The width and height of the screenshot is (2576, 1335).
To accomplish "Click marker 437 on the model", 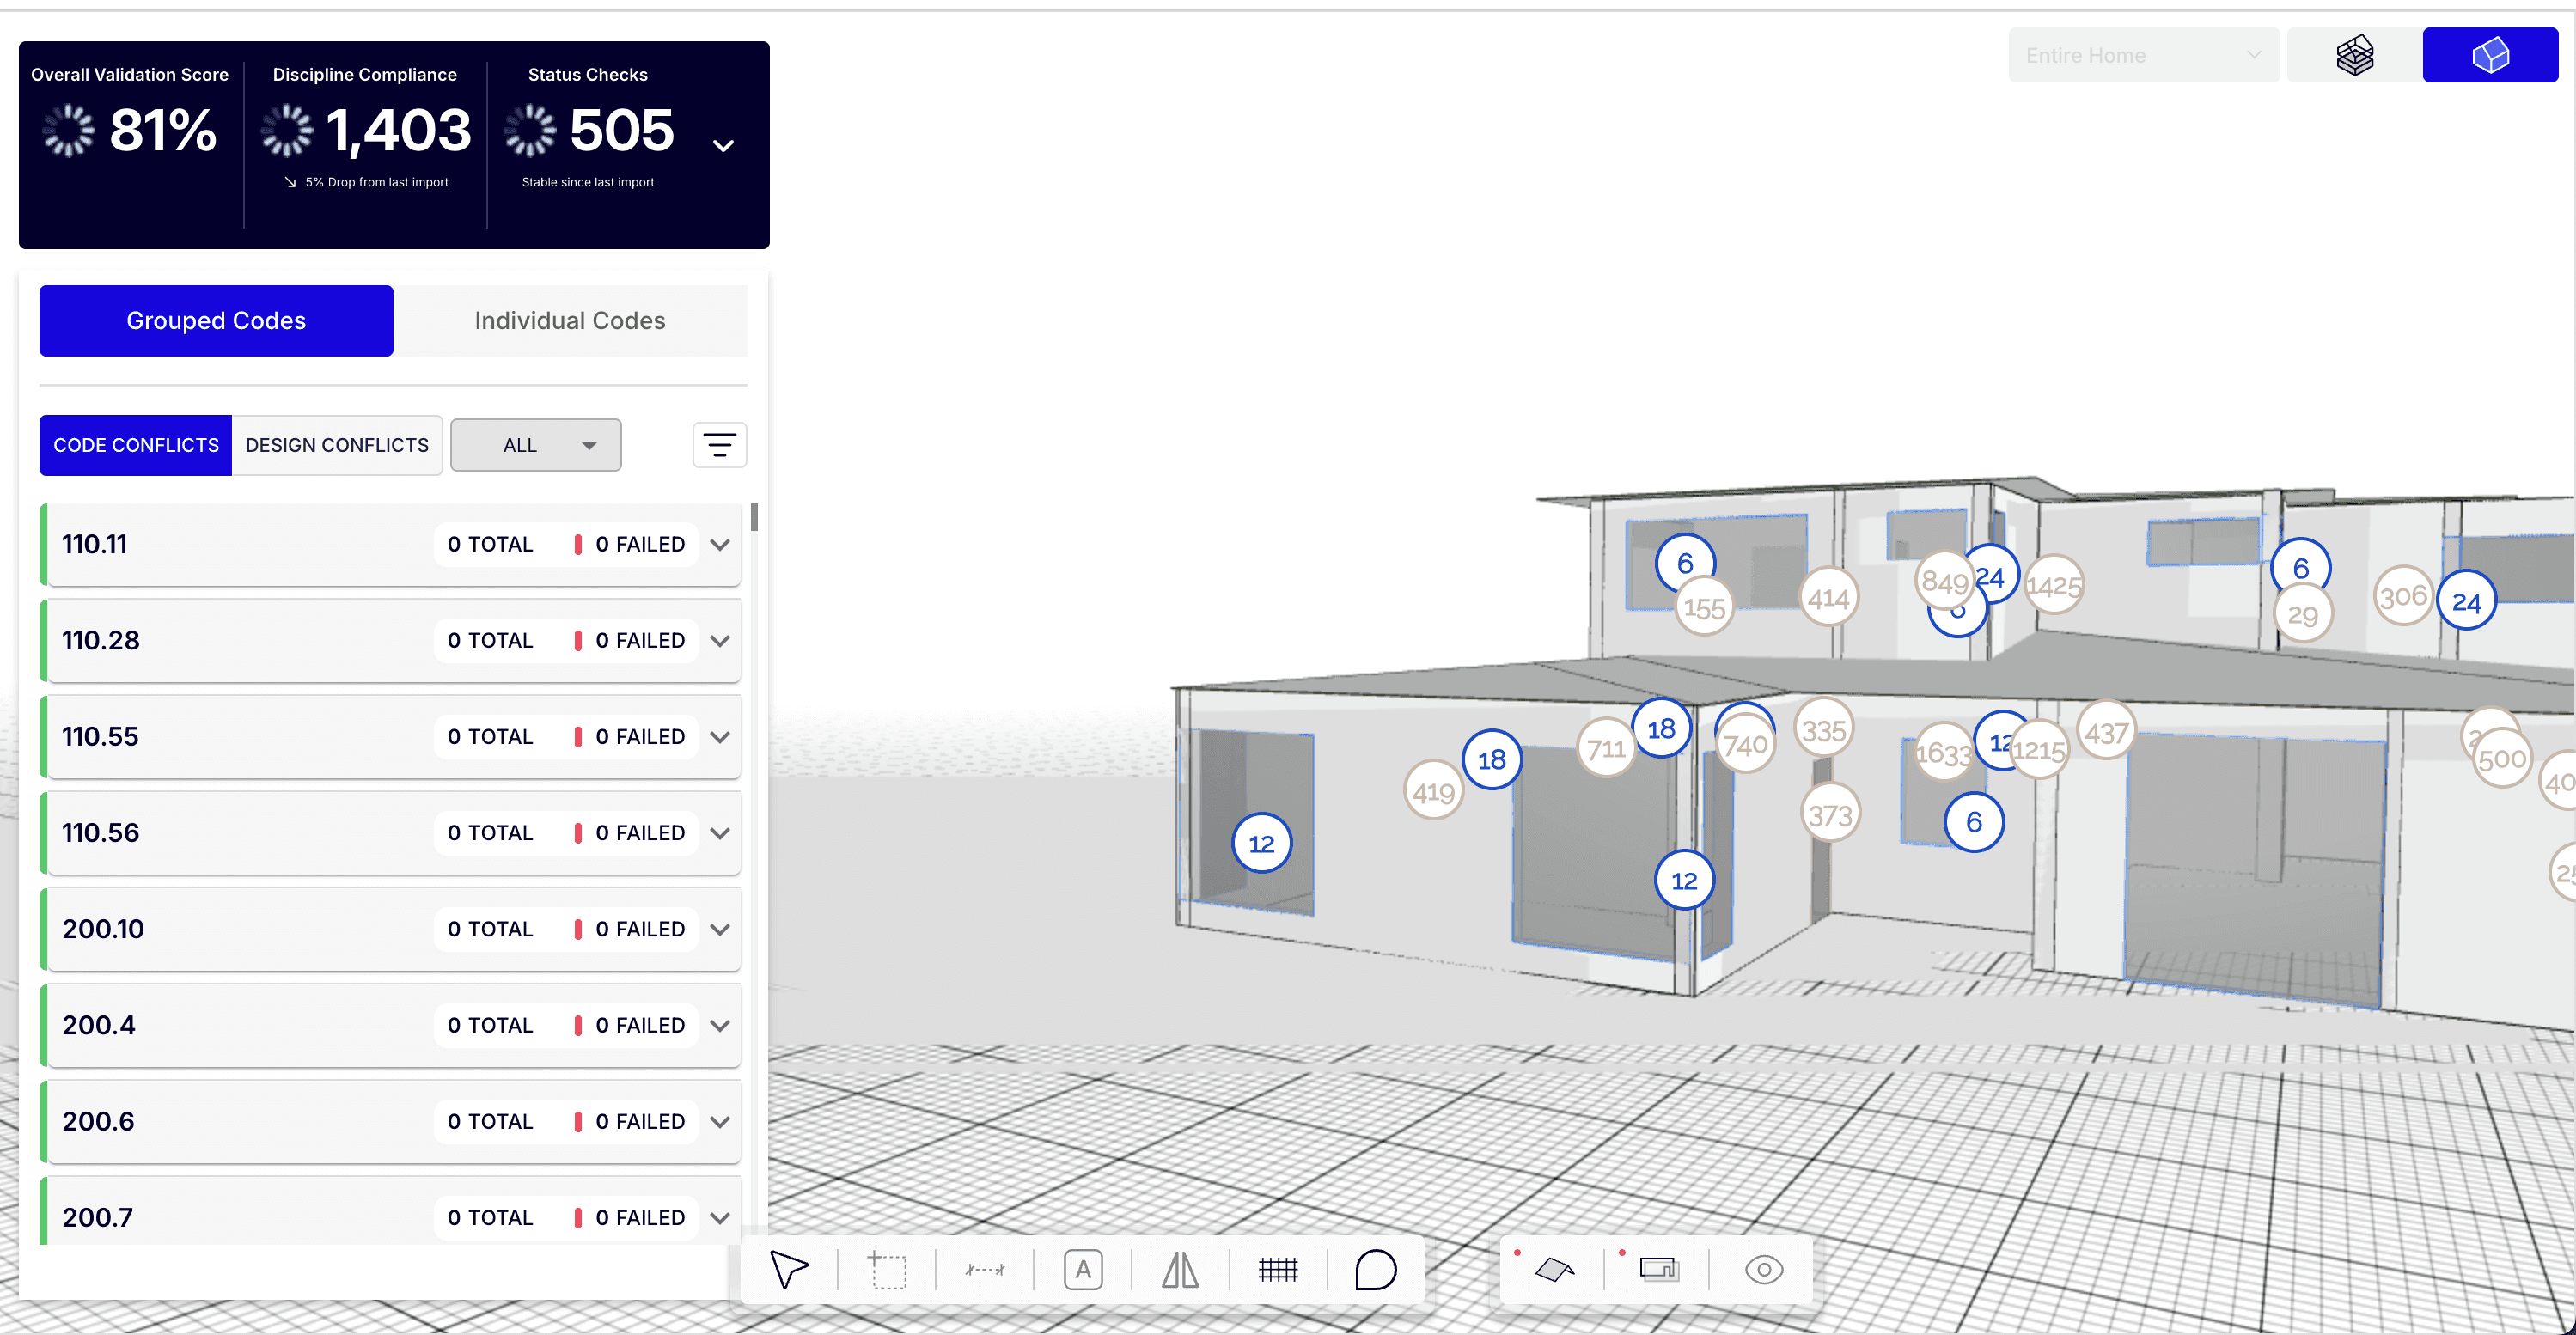I will point(2106,732).
